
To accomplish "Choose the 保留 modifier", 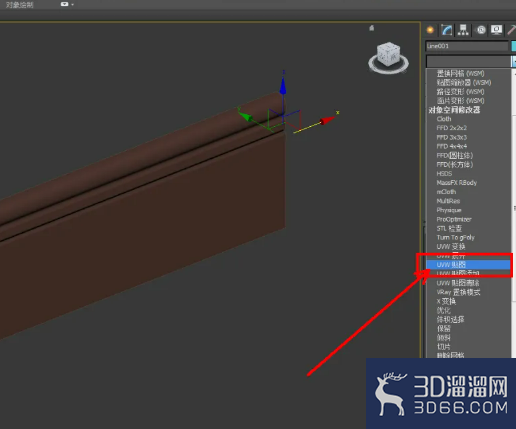I will [x=444, y=329].
